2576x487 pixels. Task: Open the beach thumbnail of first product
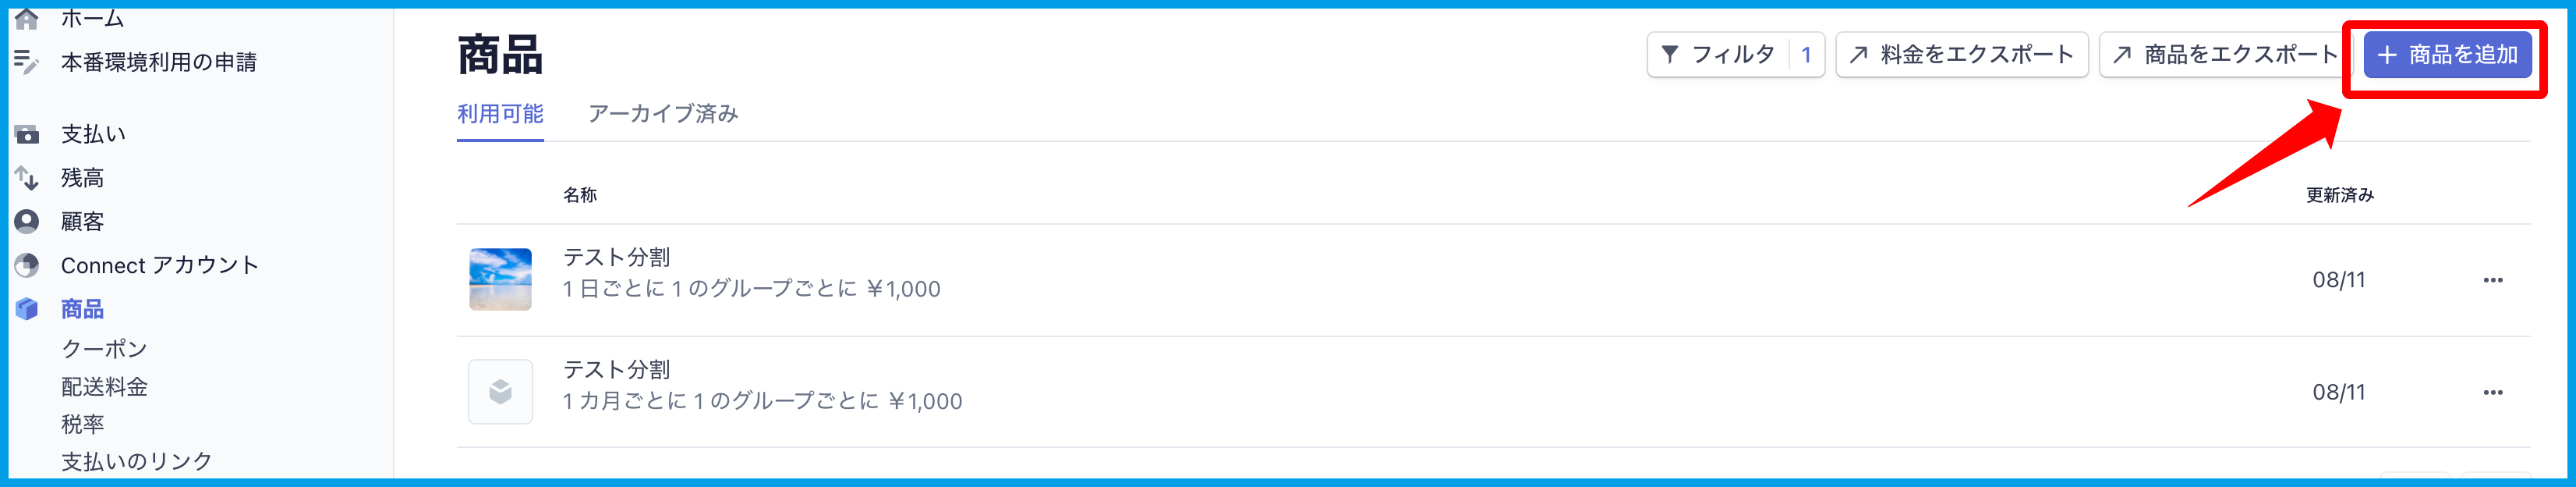pyautogui.click(x=500, y=280)
